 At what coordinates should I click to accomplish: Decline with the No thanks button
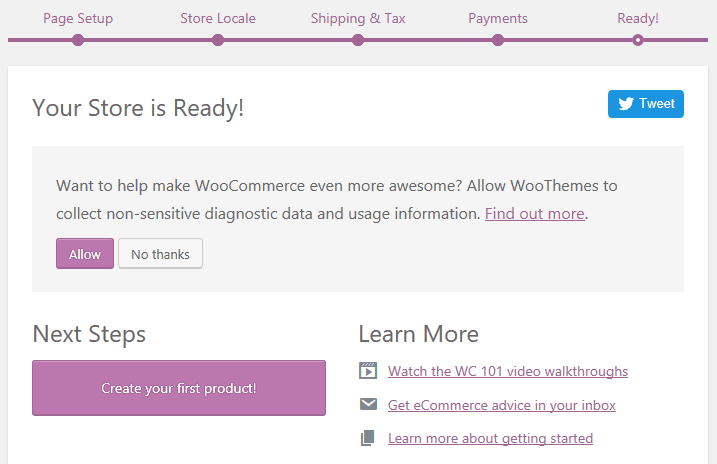(160, 254)
